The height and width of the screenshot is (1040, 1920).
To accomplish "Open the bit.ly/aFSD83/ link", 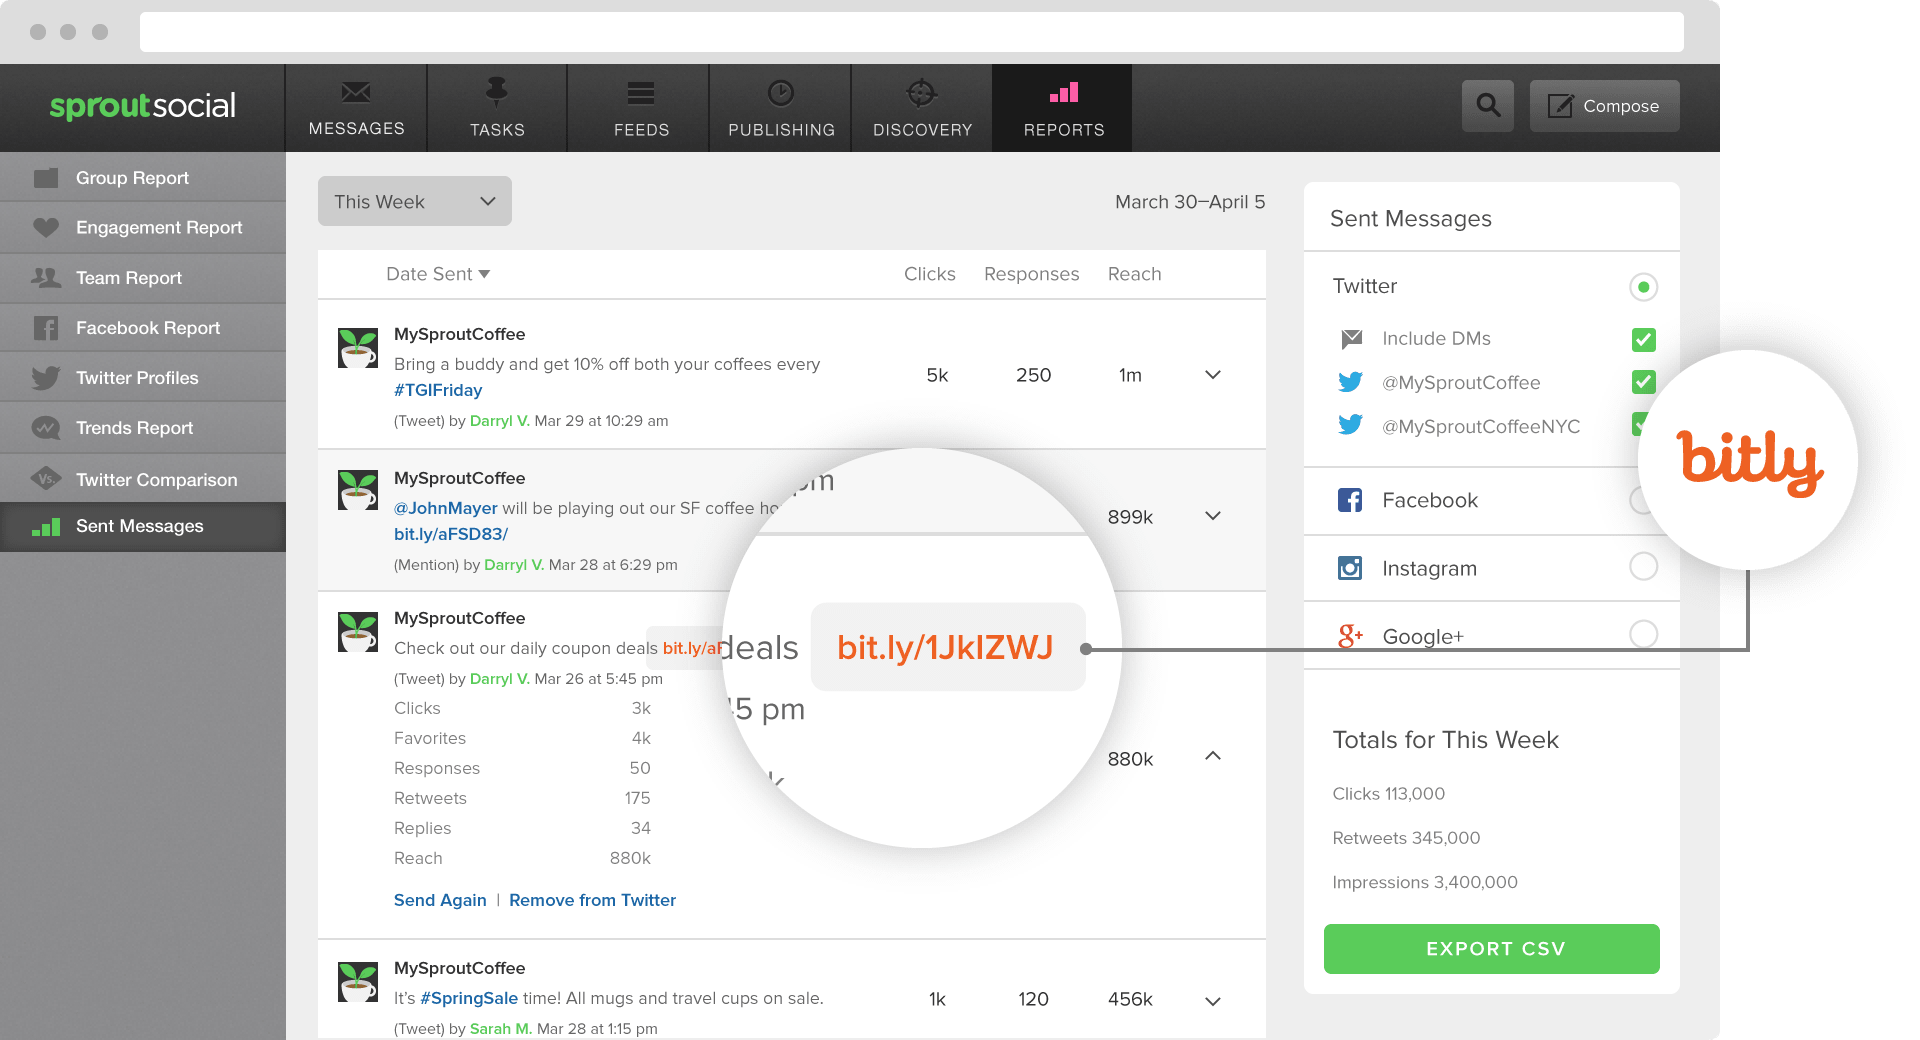I will [x=451, y=534].
